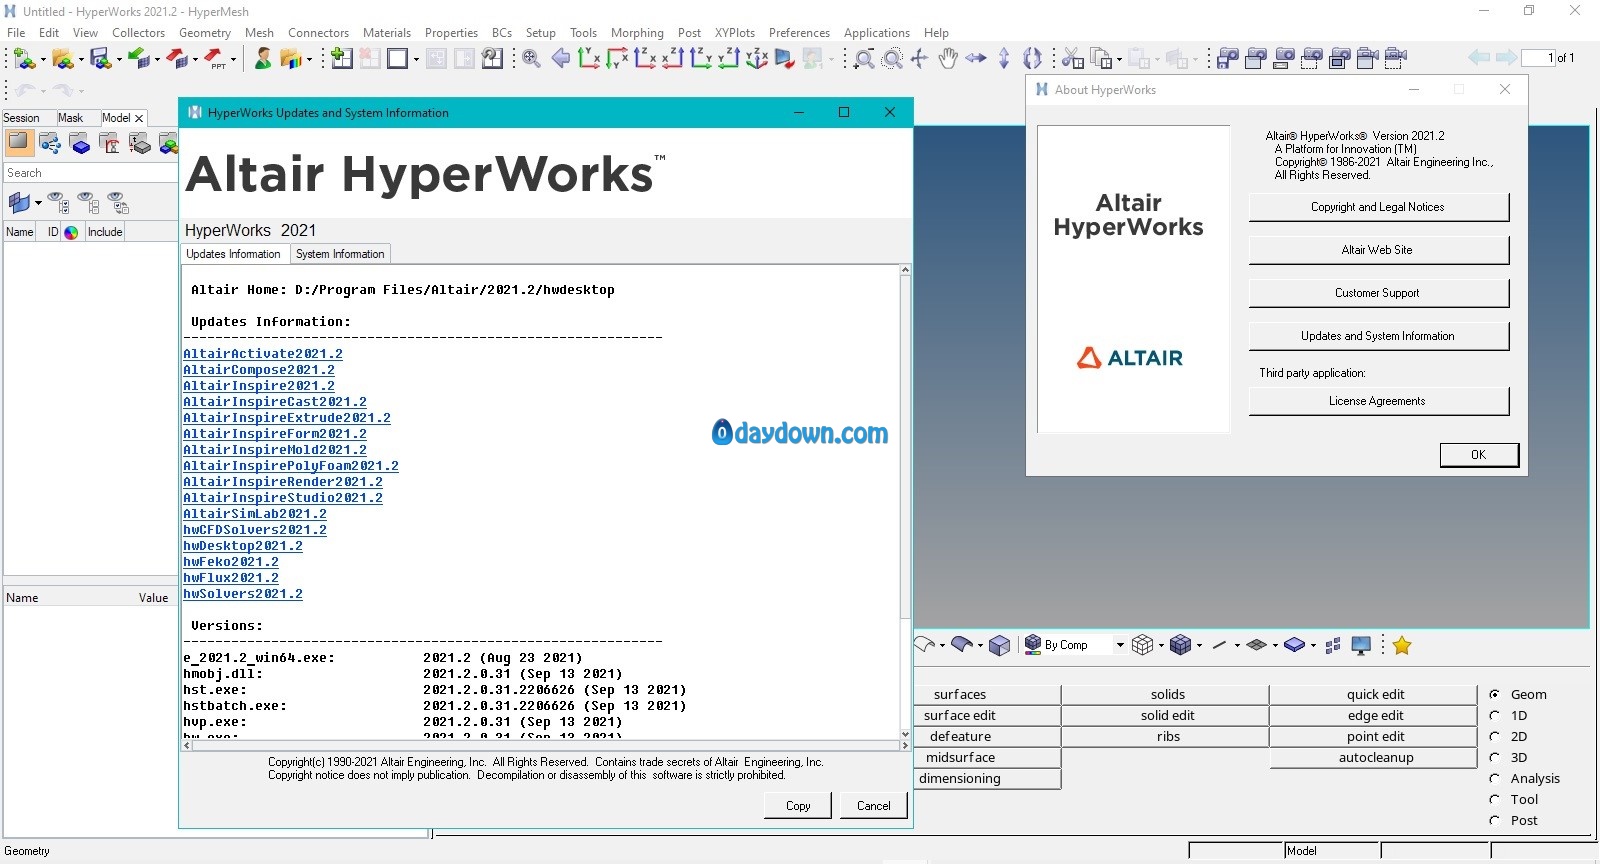Click the Reverse display eye icon in browser

pos(118,203)
